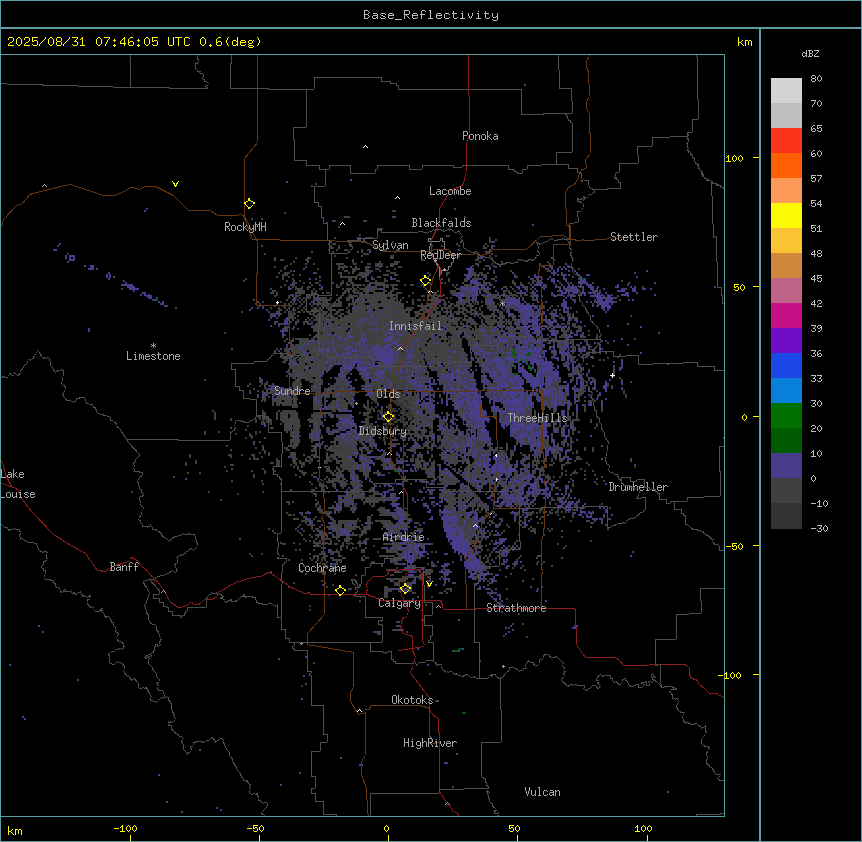The image size is (862, 842).
Task: Click the 80 value on the dBZ scale
Action: pyautogui.click(x=816, y=79)
